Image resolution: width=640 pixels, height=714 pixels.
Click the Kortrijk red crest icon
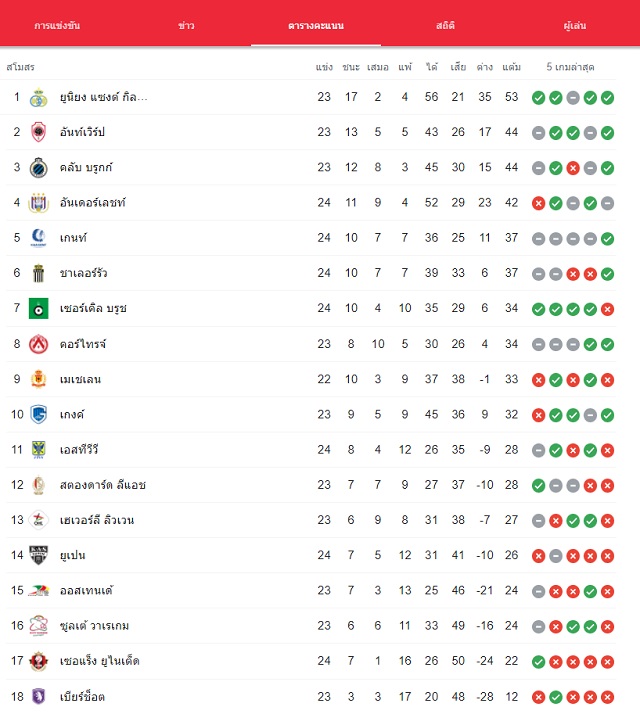coord(39,344)
